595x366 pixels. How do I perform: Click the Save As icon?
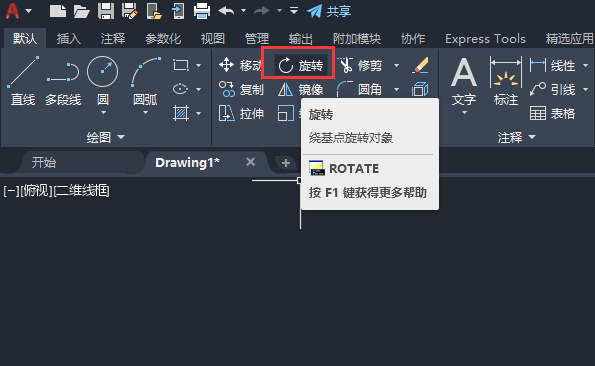130,11
